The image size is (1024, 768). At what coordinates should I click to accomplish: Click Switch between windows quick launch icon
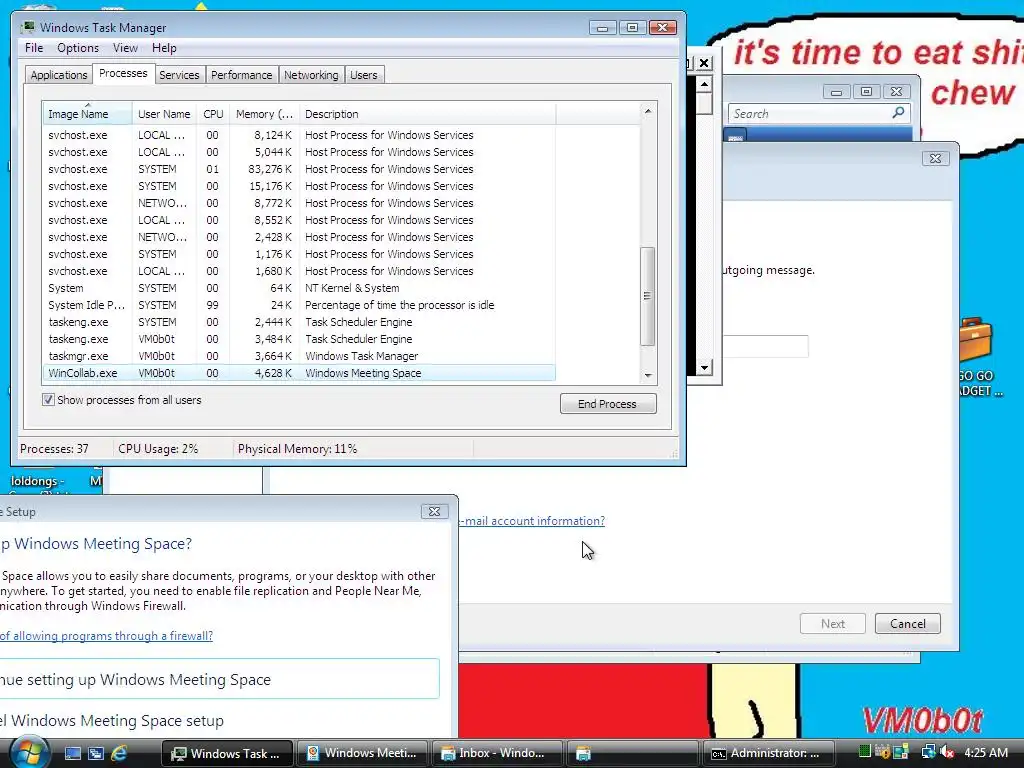coord(96,753)
